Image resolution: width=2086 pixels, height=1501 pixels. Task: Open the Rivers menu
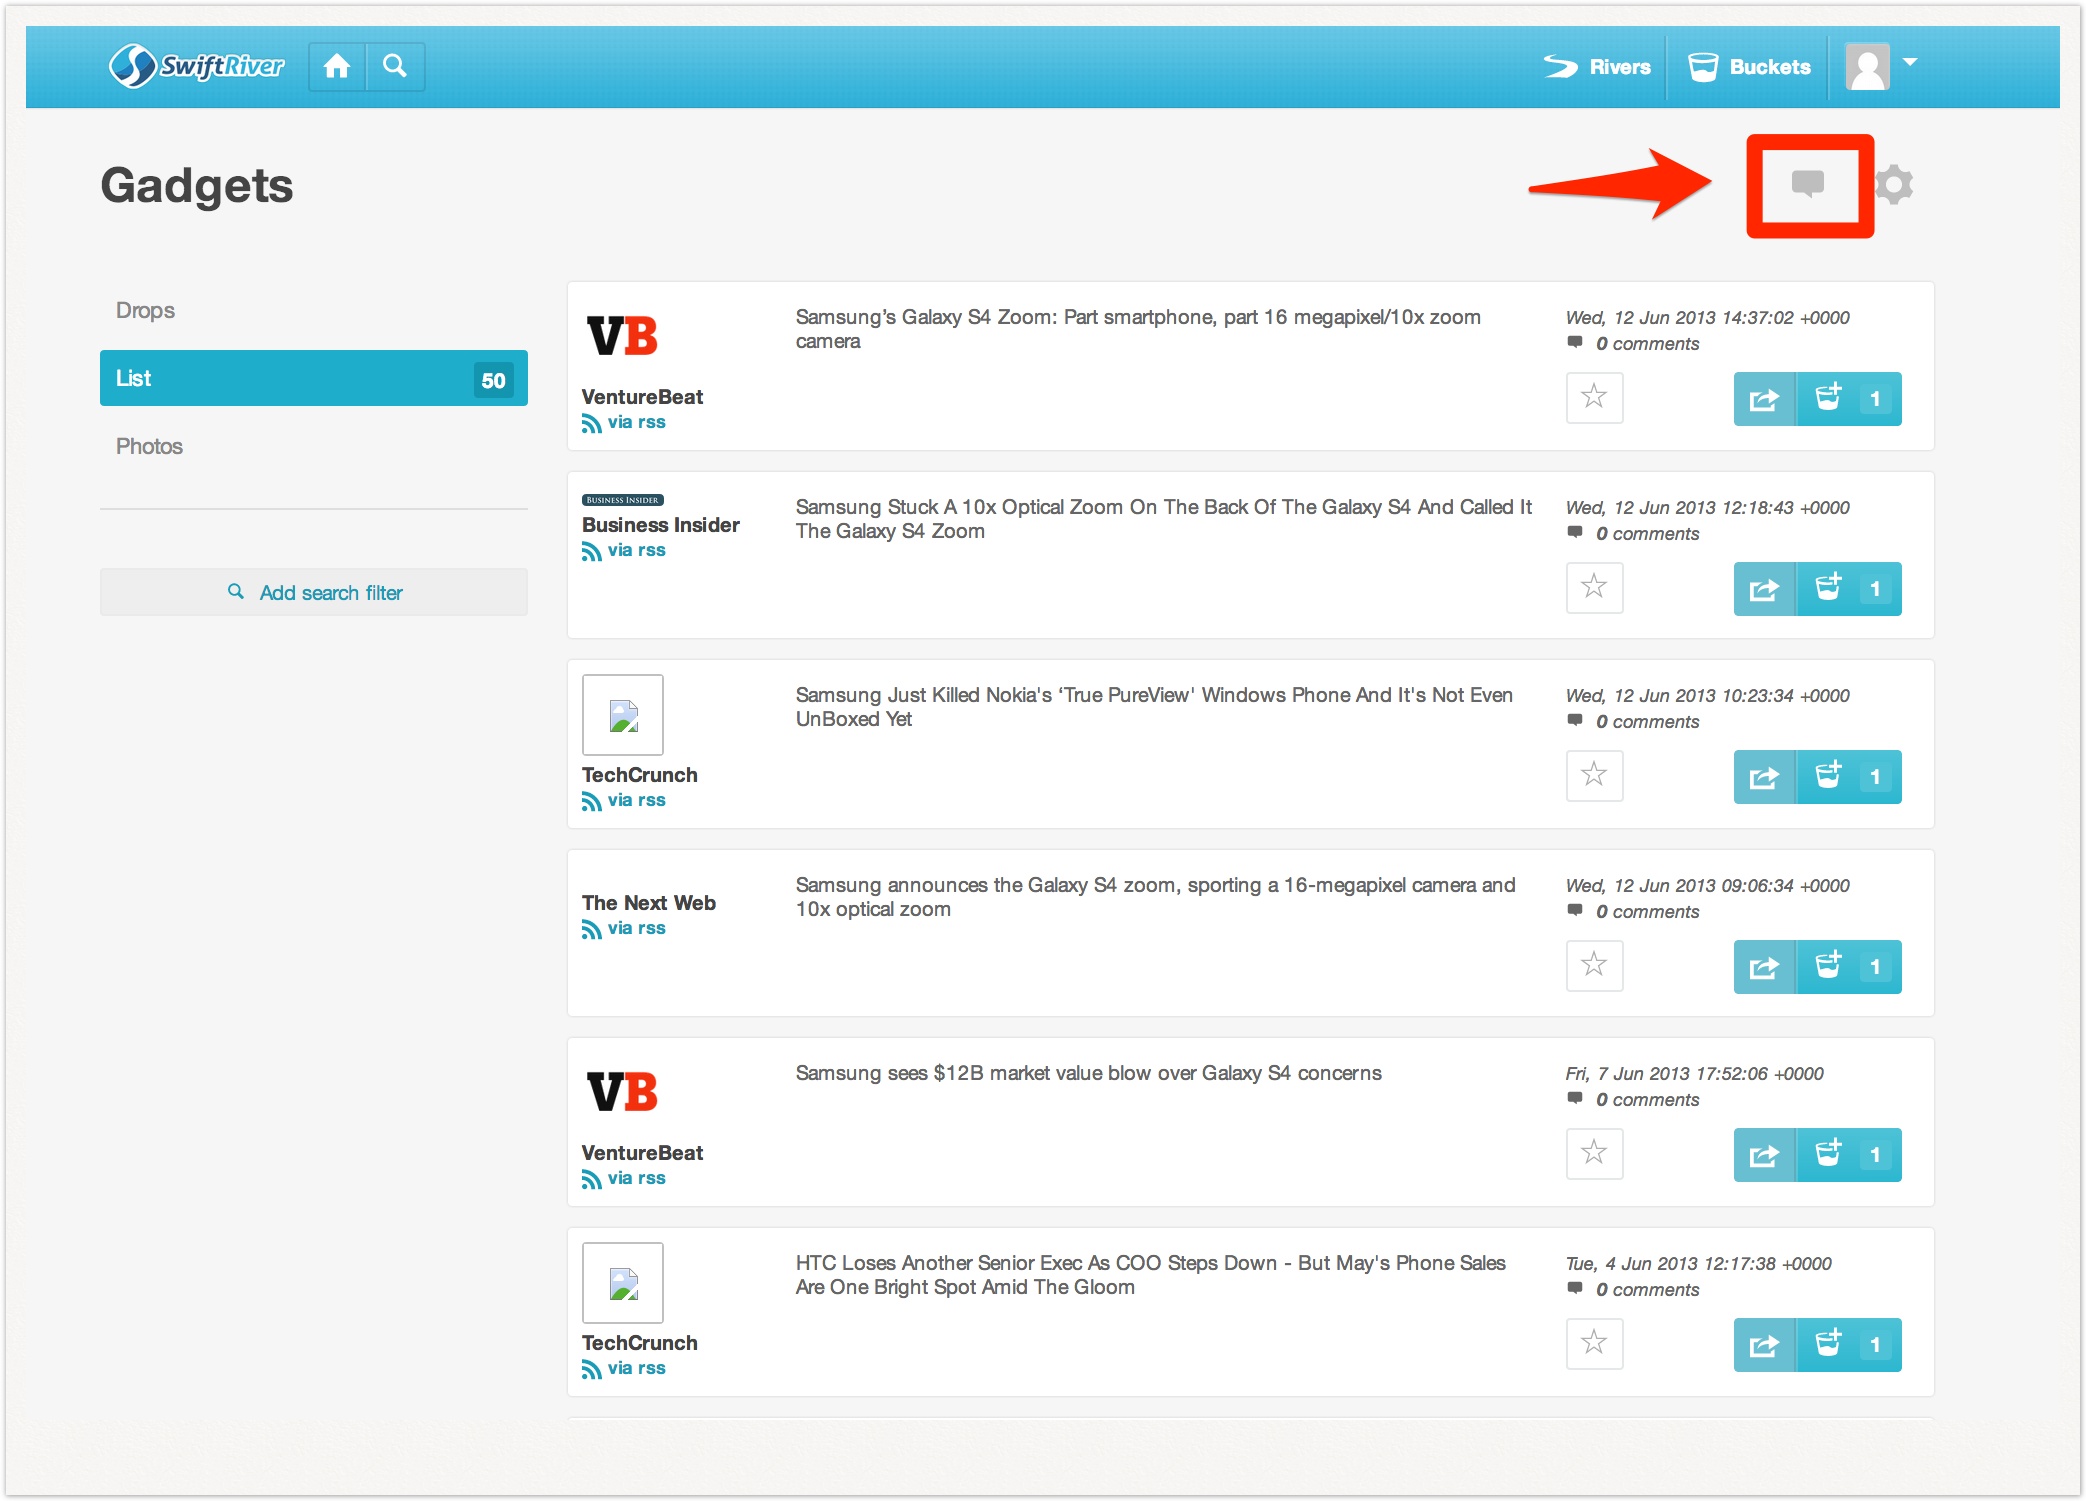click(x=1597, y=67)
